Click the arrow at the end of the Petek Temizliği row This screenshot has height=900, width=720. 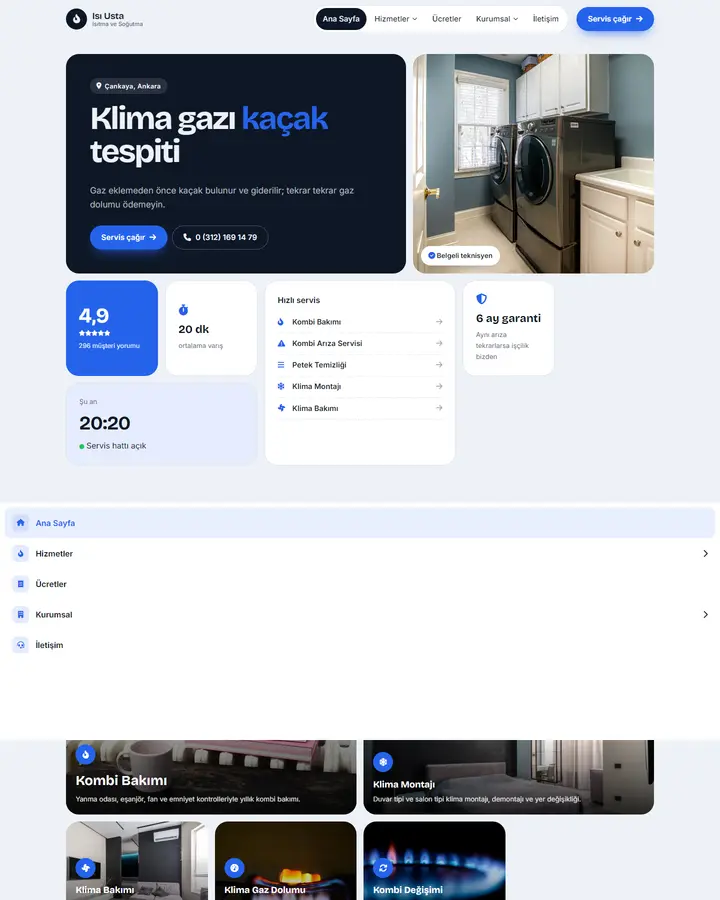[439, 365]
